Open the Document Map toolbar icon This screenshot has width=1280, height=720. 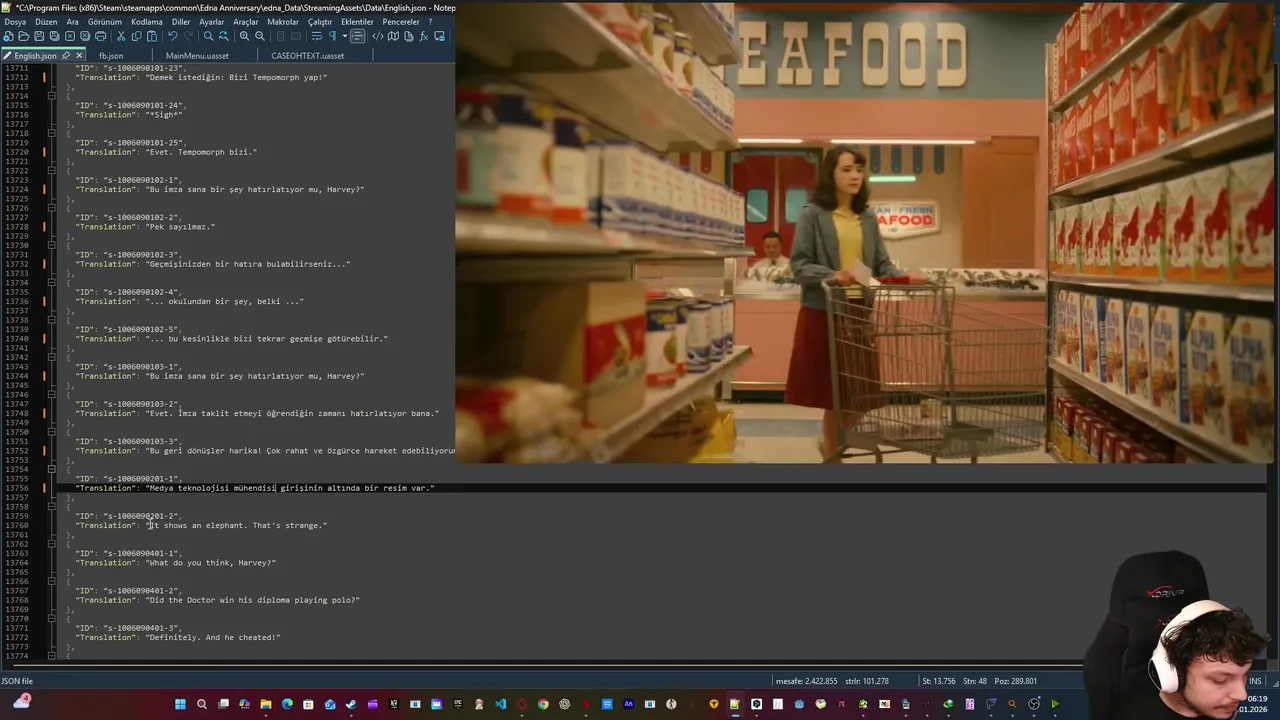(x=393, y=36)
